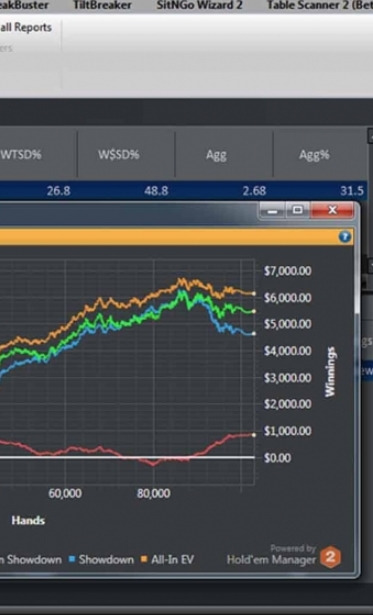
Task: Select the stats row showing 2.68 Agg
Action: coord(183,191)
